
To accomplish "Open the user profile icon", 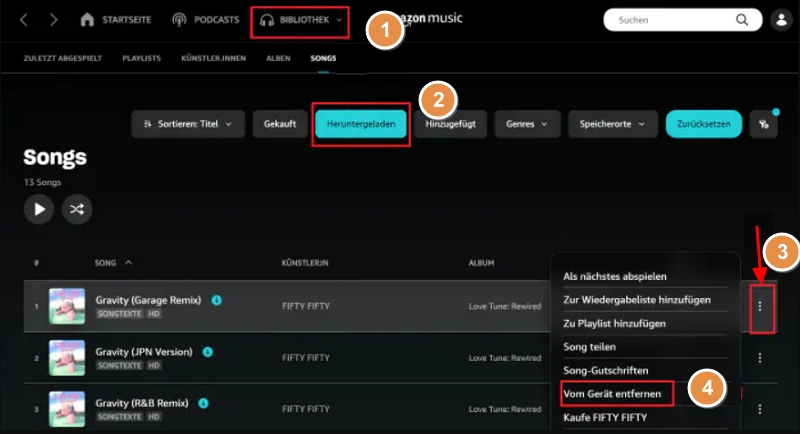I will [781, 20].
